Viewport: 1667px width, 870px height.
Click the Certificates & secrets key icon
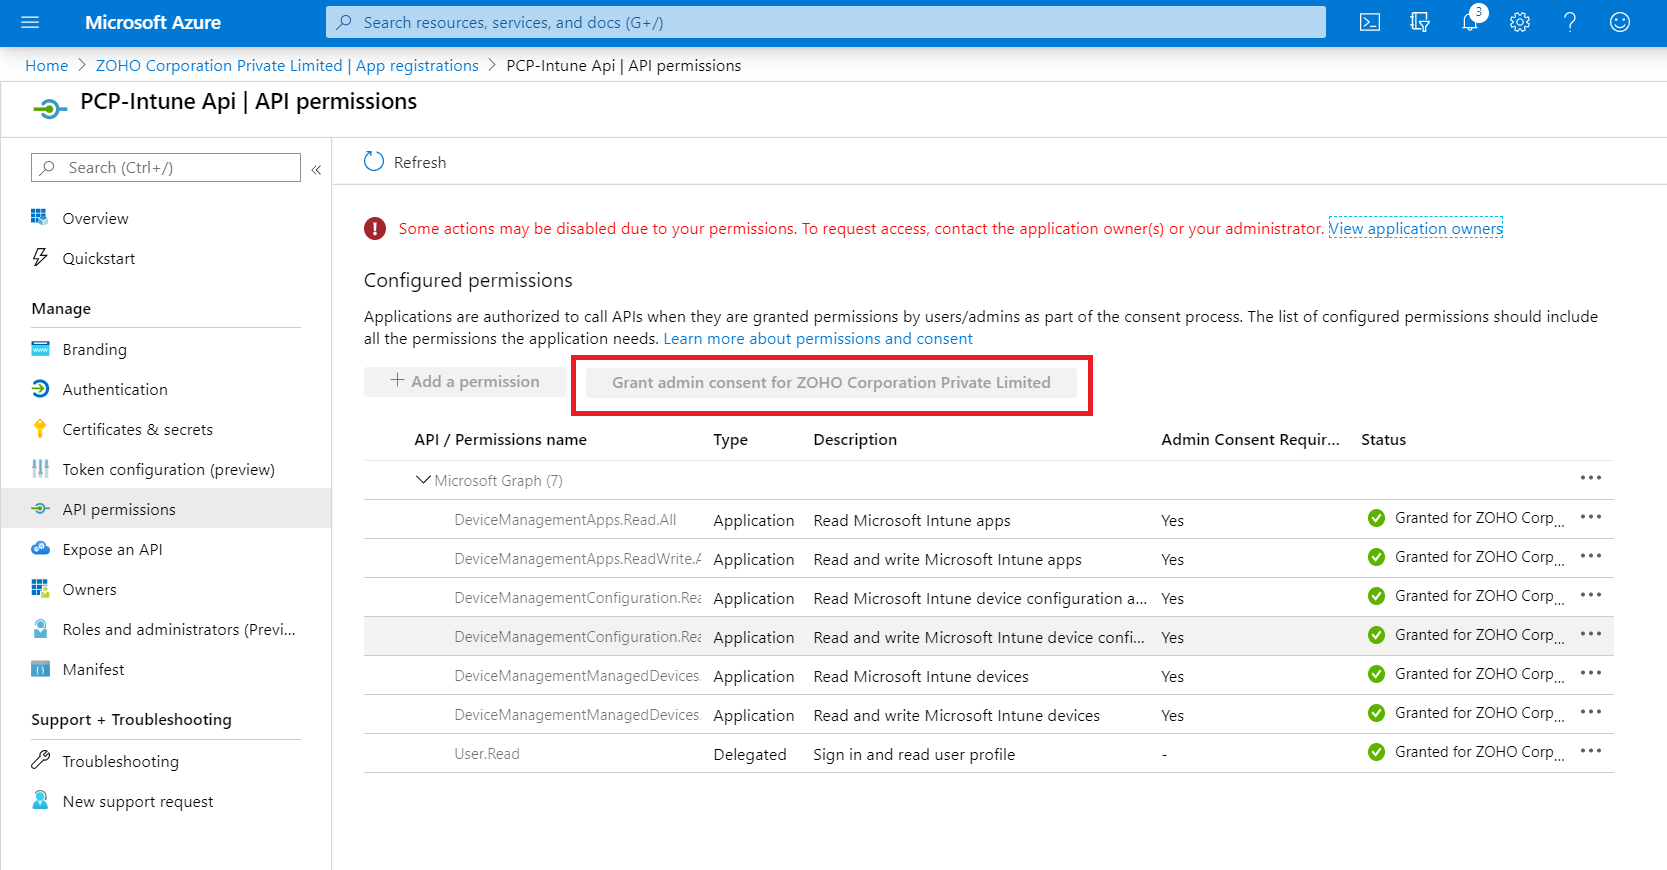(40, 428)
